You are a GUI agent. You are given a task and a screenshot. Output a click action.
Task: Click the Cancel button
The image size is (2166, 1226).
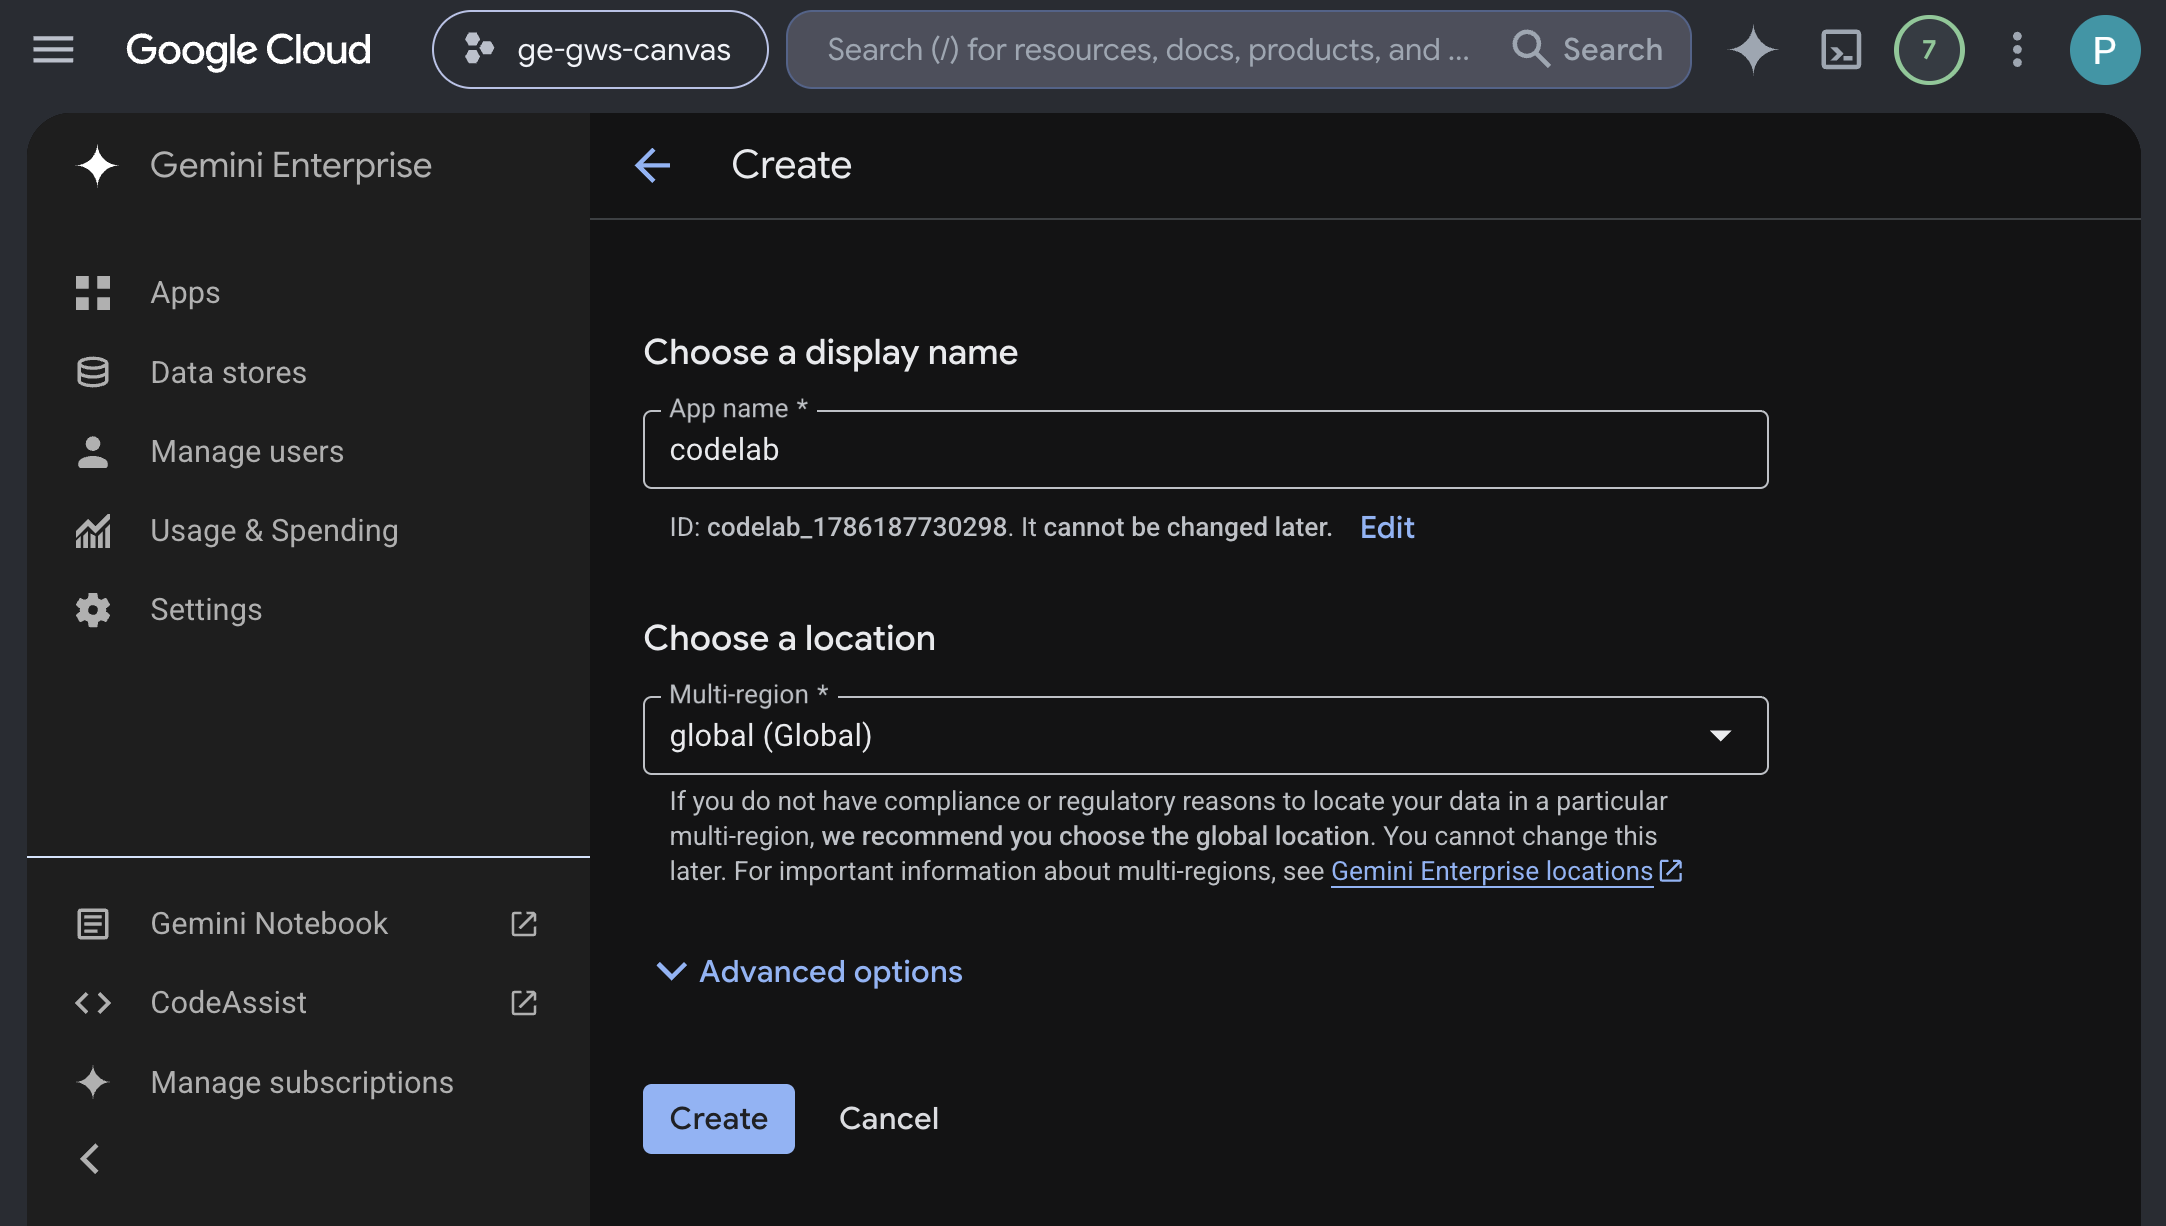889,1118
